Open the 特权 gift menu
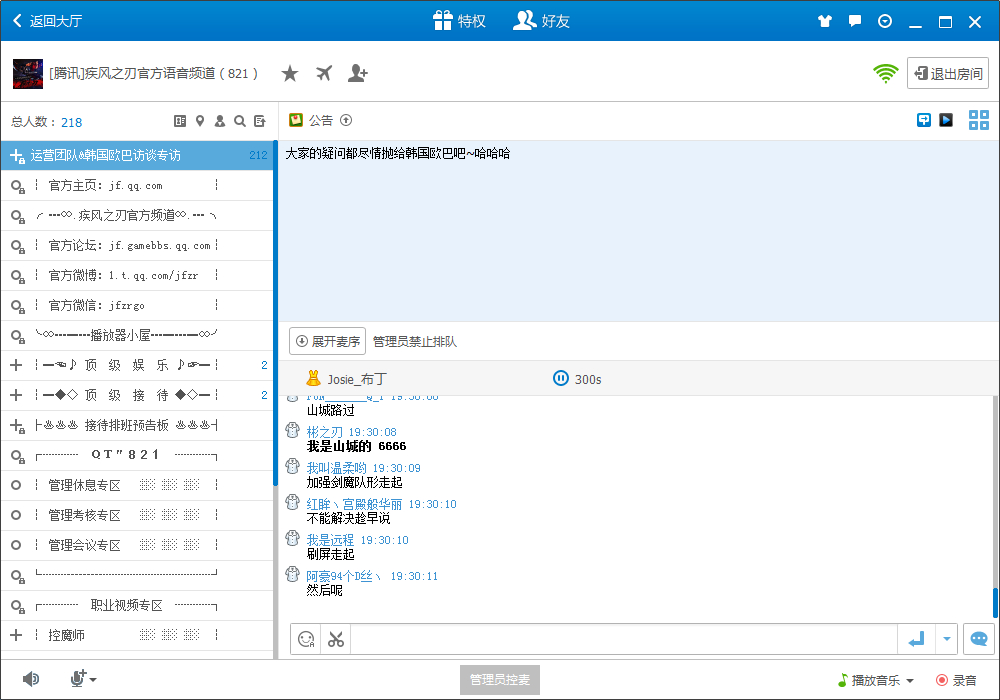This screenshot has width=1000, height=700. (459, 21)
